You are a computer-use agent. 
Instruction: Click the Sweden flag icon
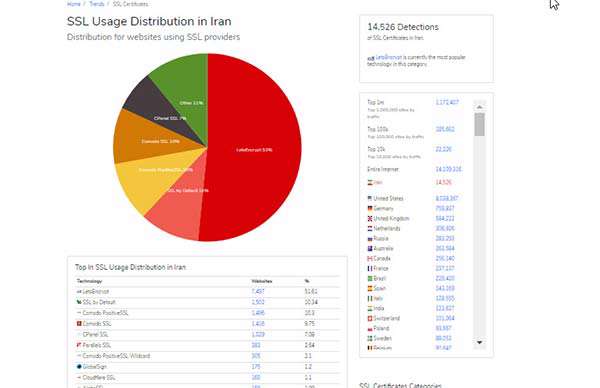pos(370,338)
